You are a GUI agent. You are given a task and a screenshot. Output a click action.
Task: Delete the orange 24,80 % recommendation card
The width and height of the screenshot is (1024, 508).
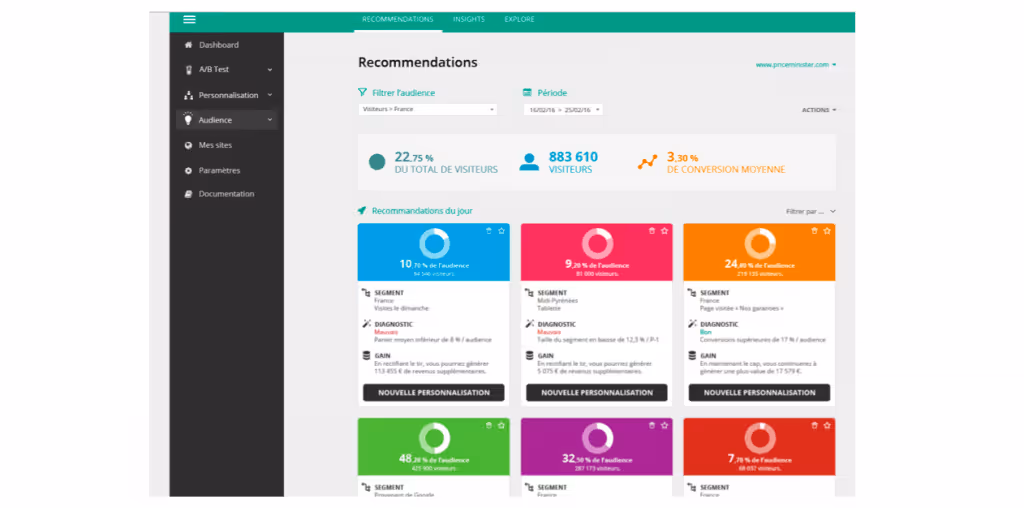[814, 230]
